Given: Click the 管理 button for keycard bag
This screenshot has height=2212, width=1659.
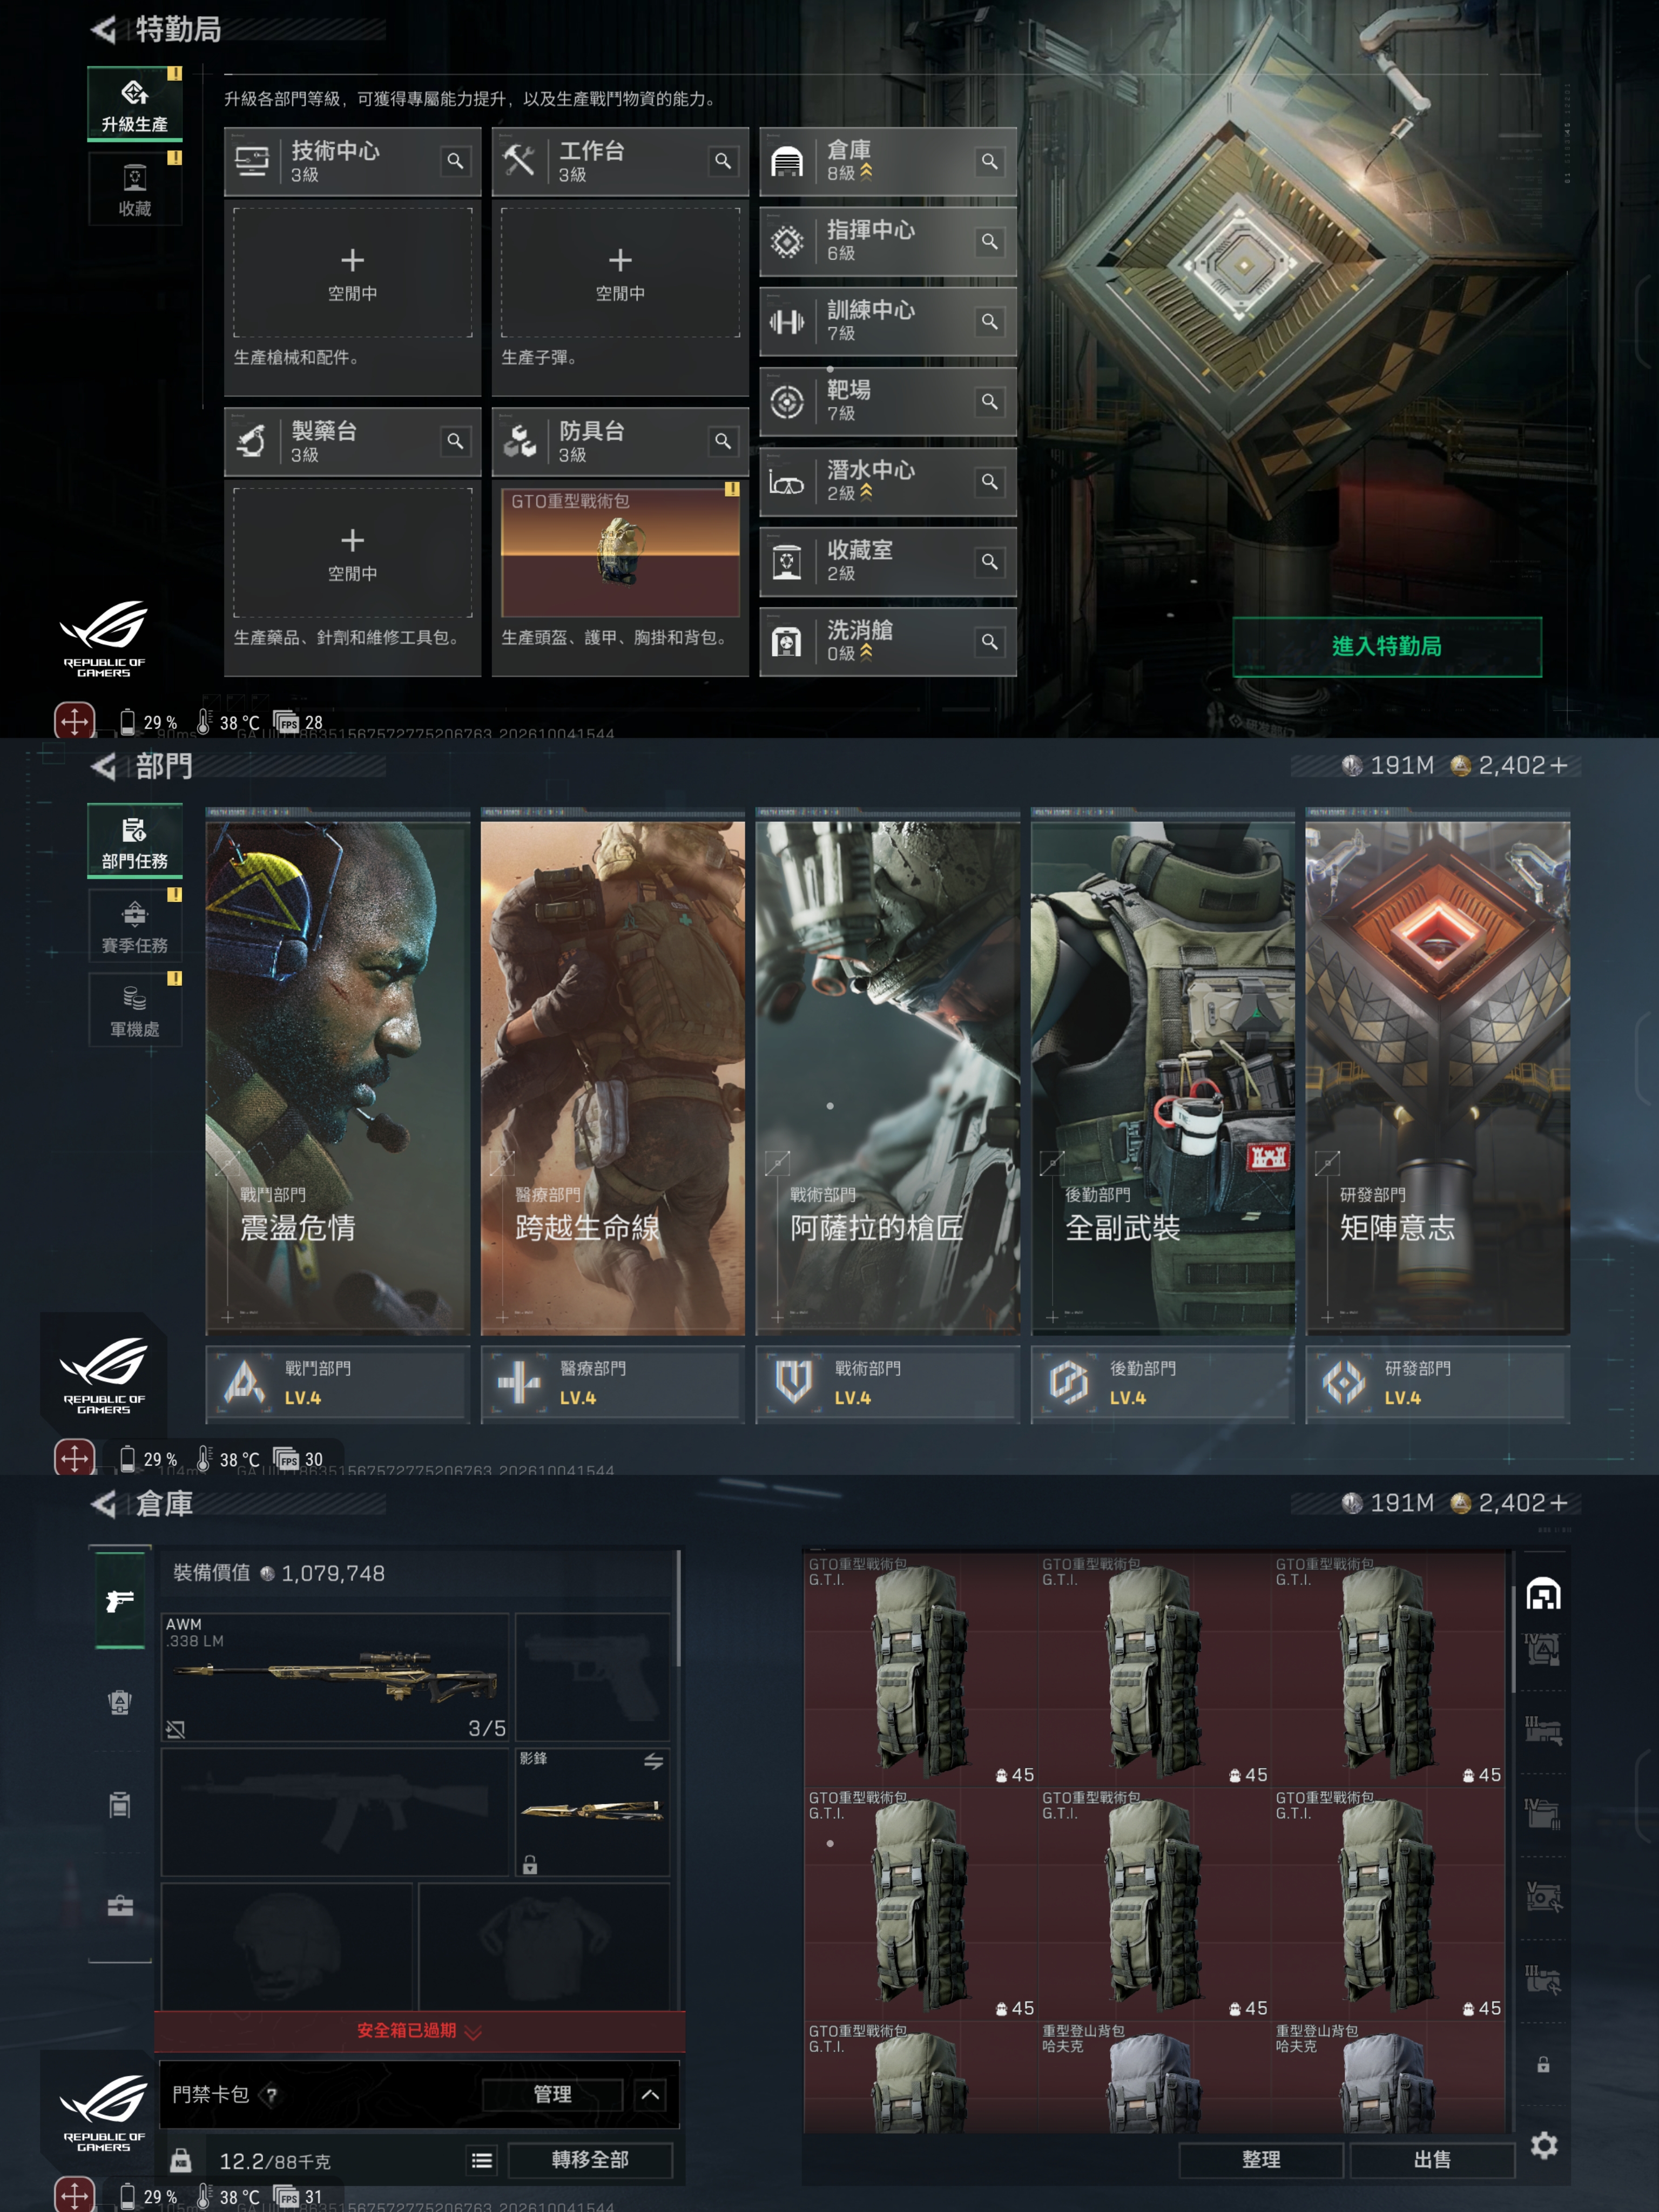Looking at the screenshot, I should (552, 2094).
